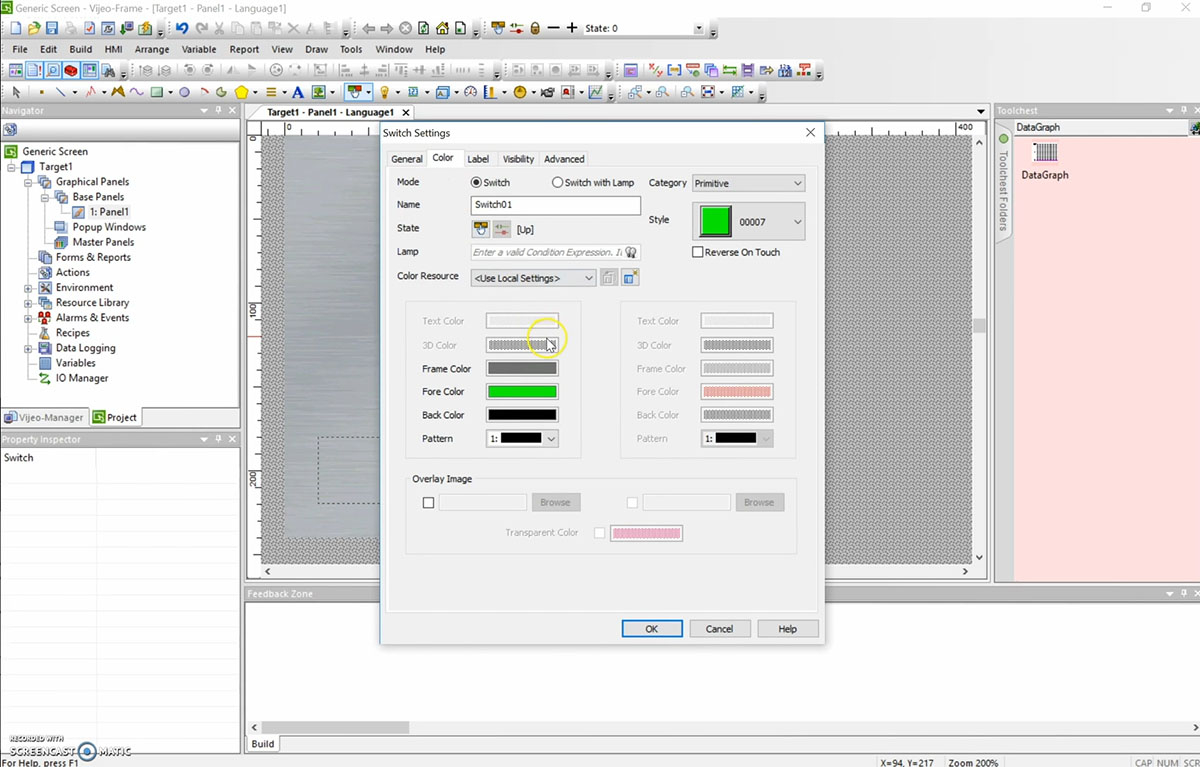Switch to the Advanced tab
The height and width of the screenshot is (767, 1200).
[x=564, y=159]
